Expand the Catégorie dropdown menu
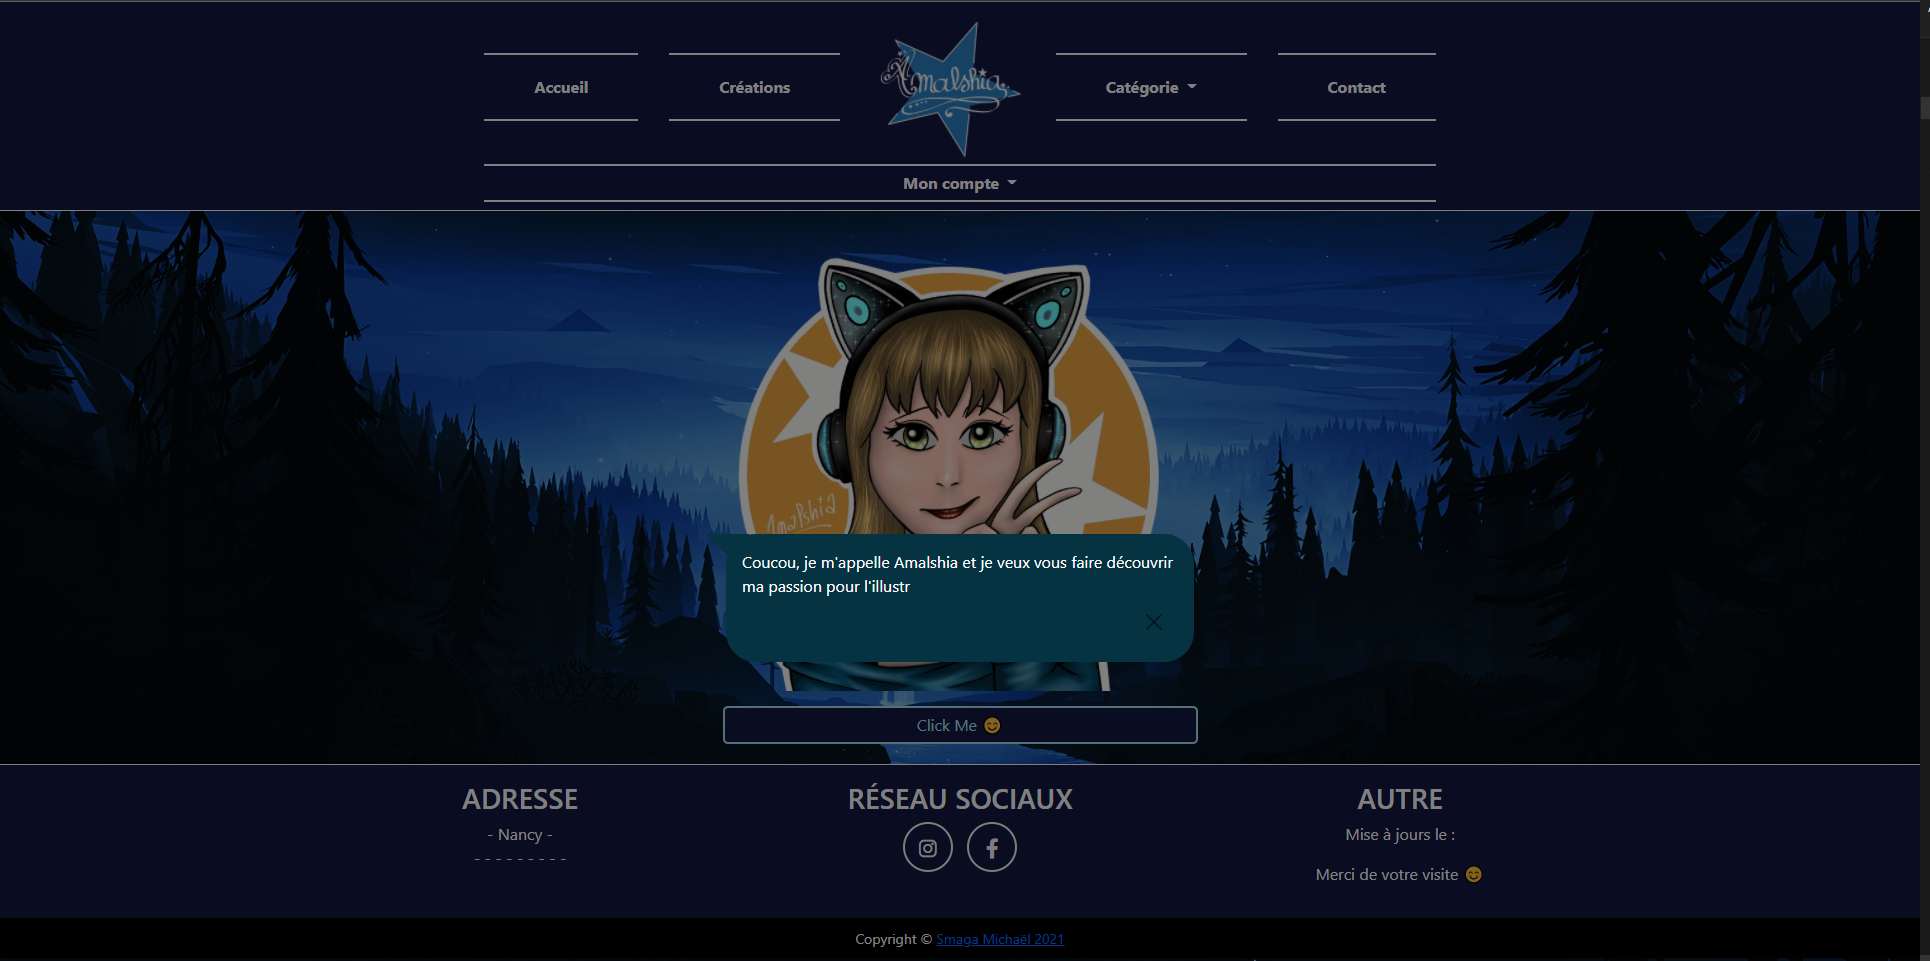The width and height of the screenshot is (1930, 961). [1150, 88]
